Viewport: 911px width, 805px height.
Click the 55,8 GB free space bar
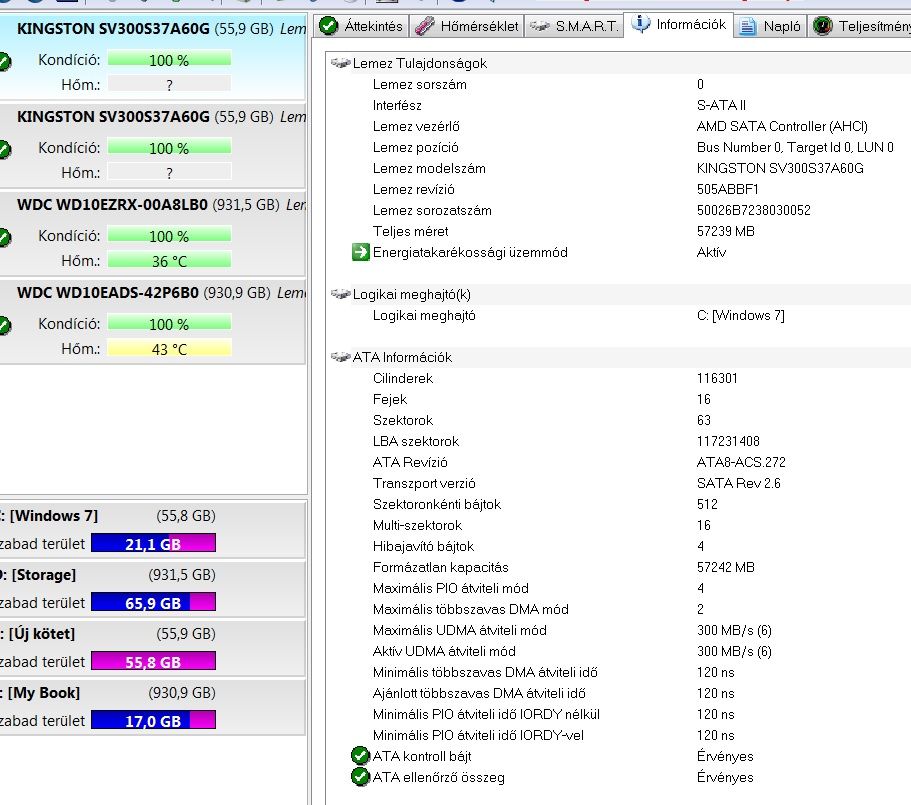point(153,661)
